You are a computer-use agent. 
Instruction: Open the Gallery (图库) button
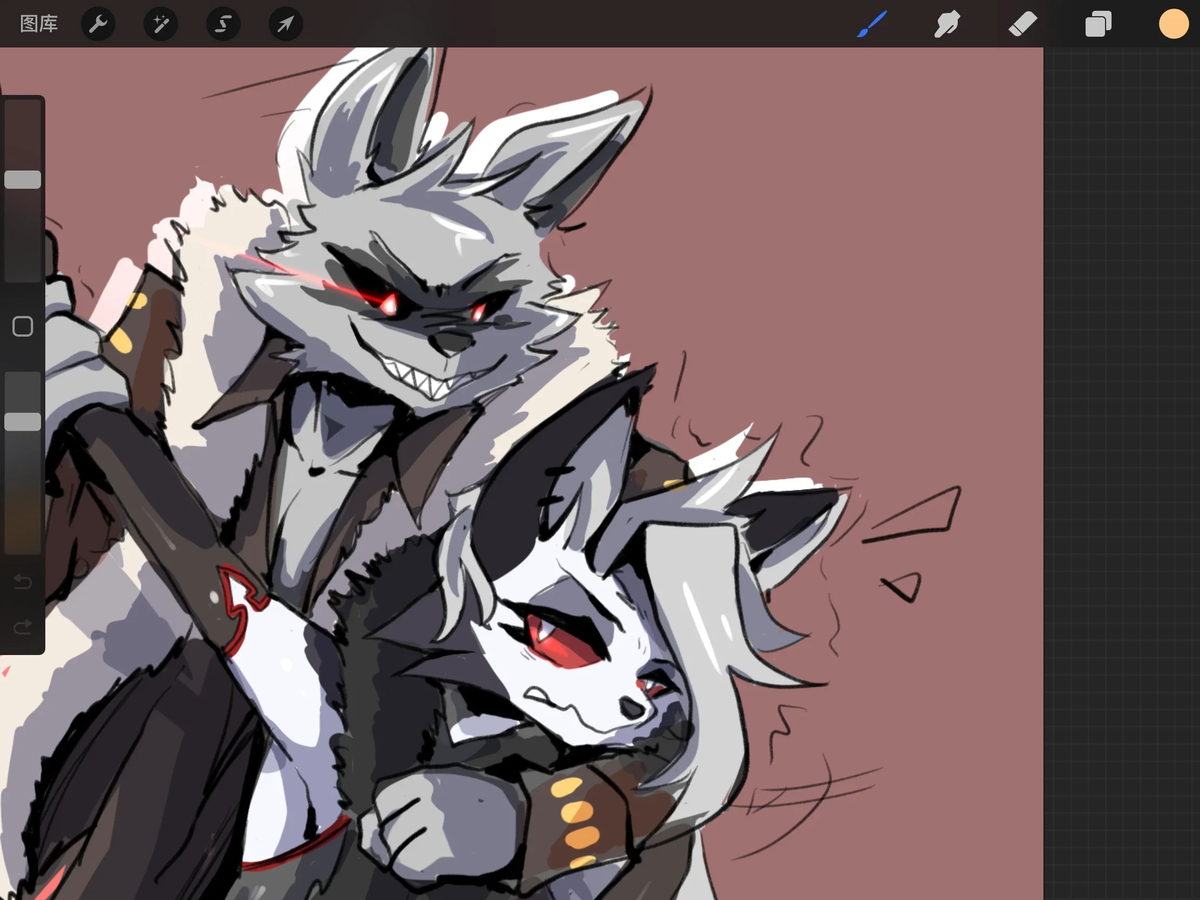click(39, 24)
